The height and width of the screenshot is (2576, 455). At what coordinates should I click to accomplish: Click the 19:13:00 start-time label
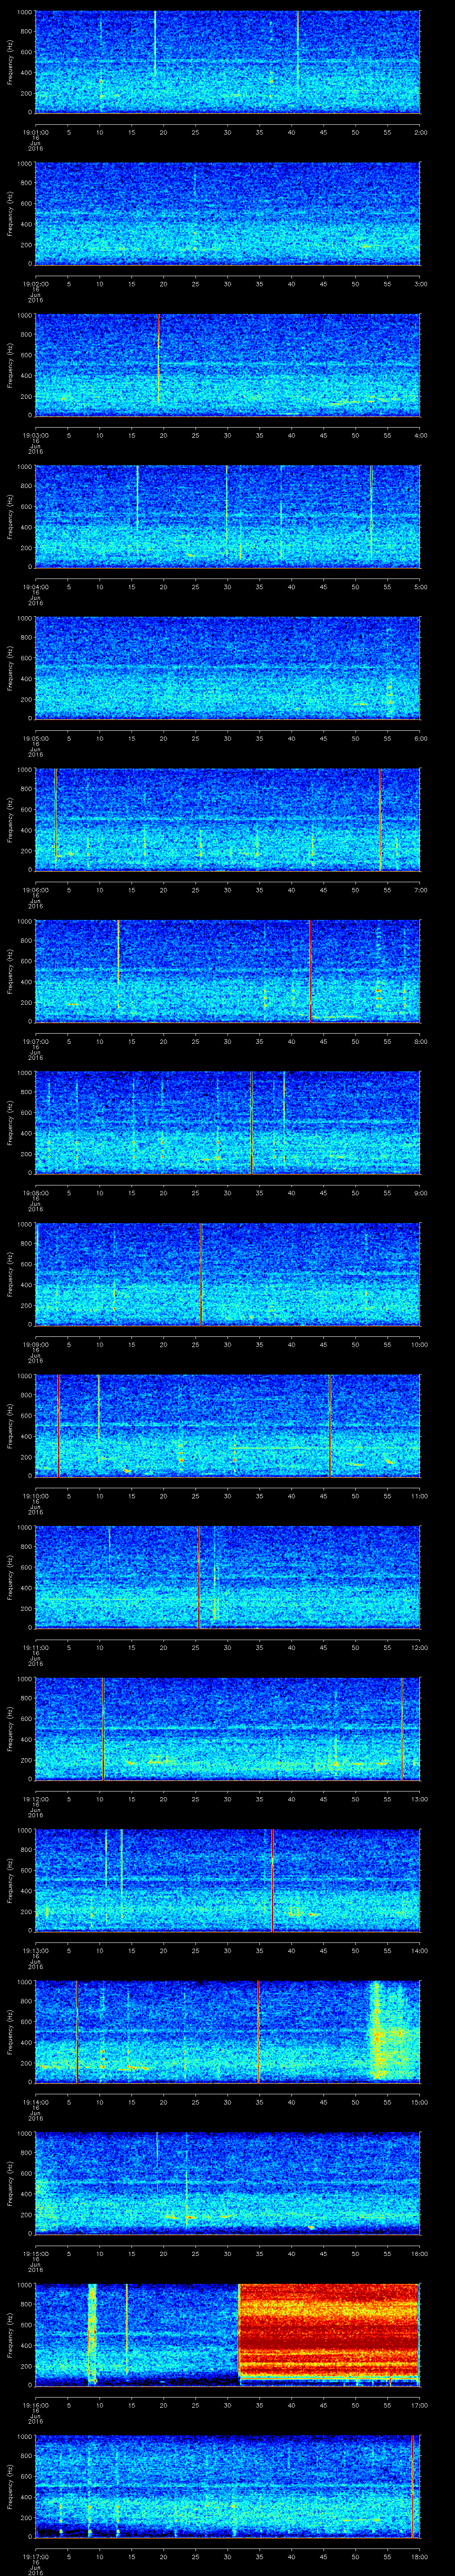[x=35, y=1950]
